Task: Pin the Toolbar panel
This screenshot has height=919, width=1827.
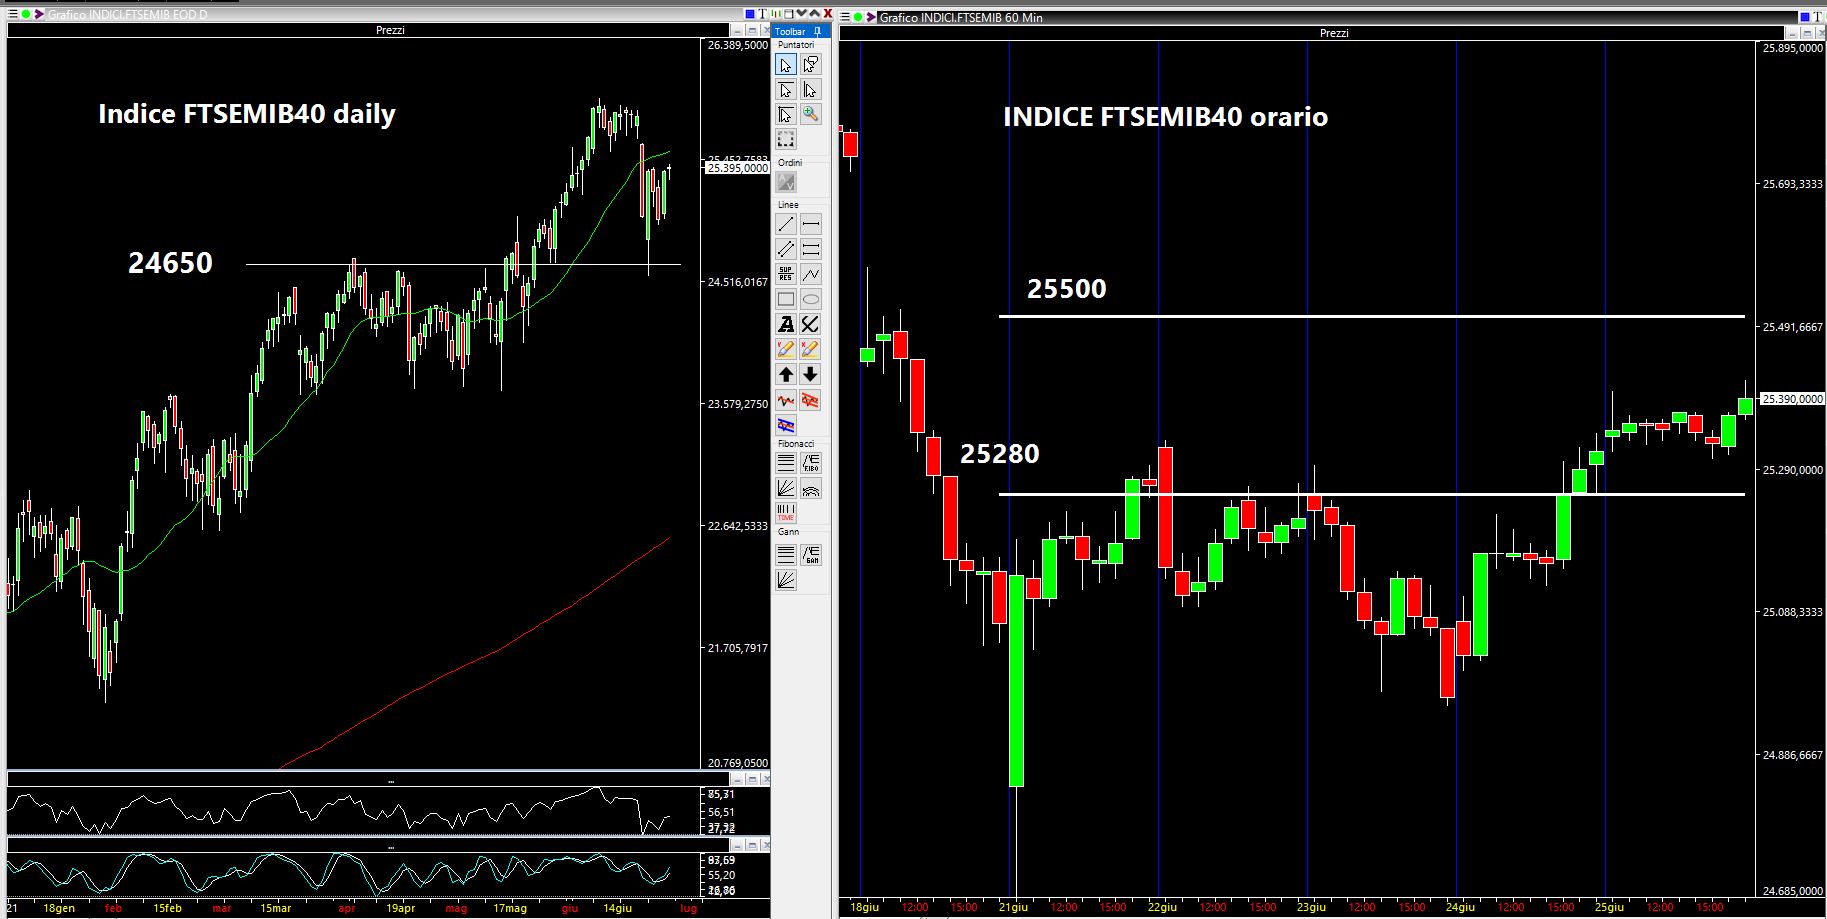Action: pyautogui.click(x=817, y=32)
